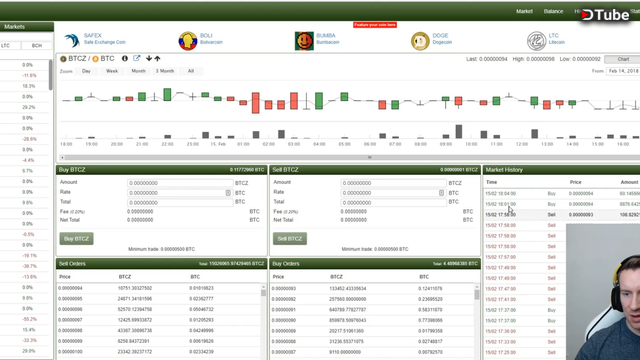Screen dimensions: 640x360
Task: Click the calculator icon in Buy Rate field
Action: (228, 193)
